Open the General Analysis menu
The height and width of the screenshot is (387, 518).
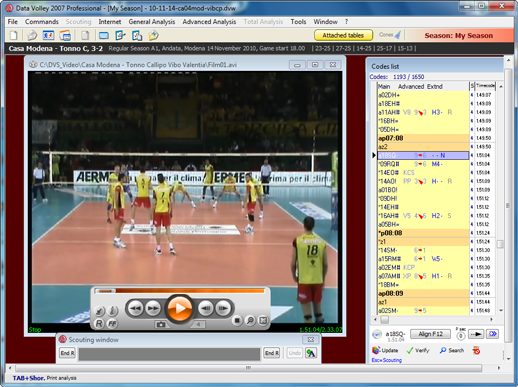152,22
